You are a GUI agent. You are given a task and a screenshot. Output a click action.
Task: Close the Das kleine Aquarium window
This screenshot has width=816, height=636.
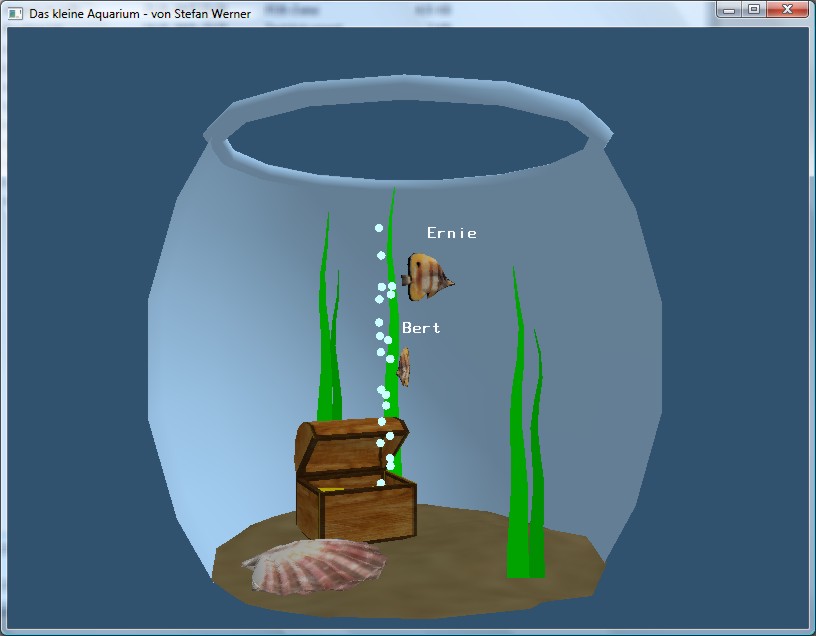point(787,9)
